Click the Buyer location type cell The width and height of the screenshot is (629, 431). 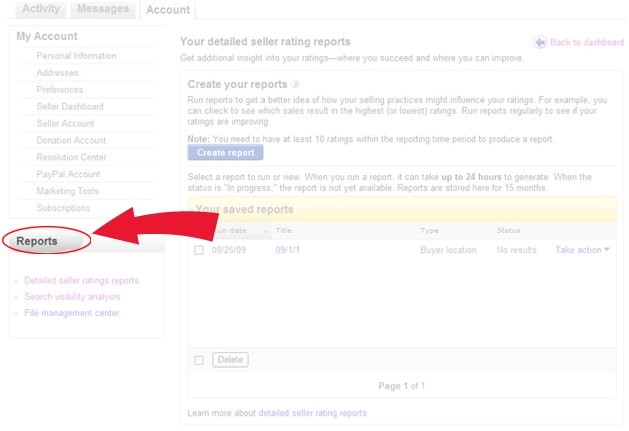click(448, 250)
